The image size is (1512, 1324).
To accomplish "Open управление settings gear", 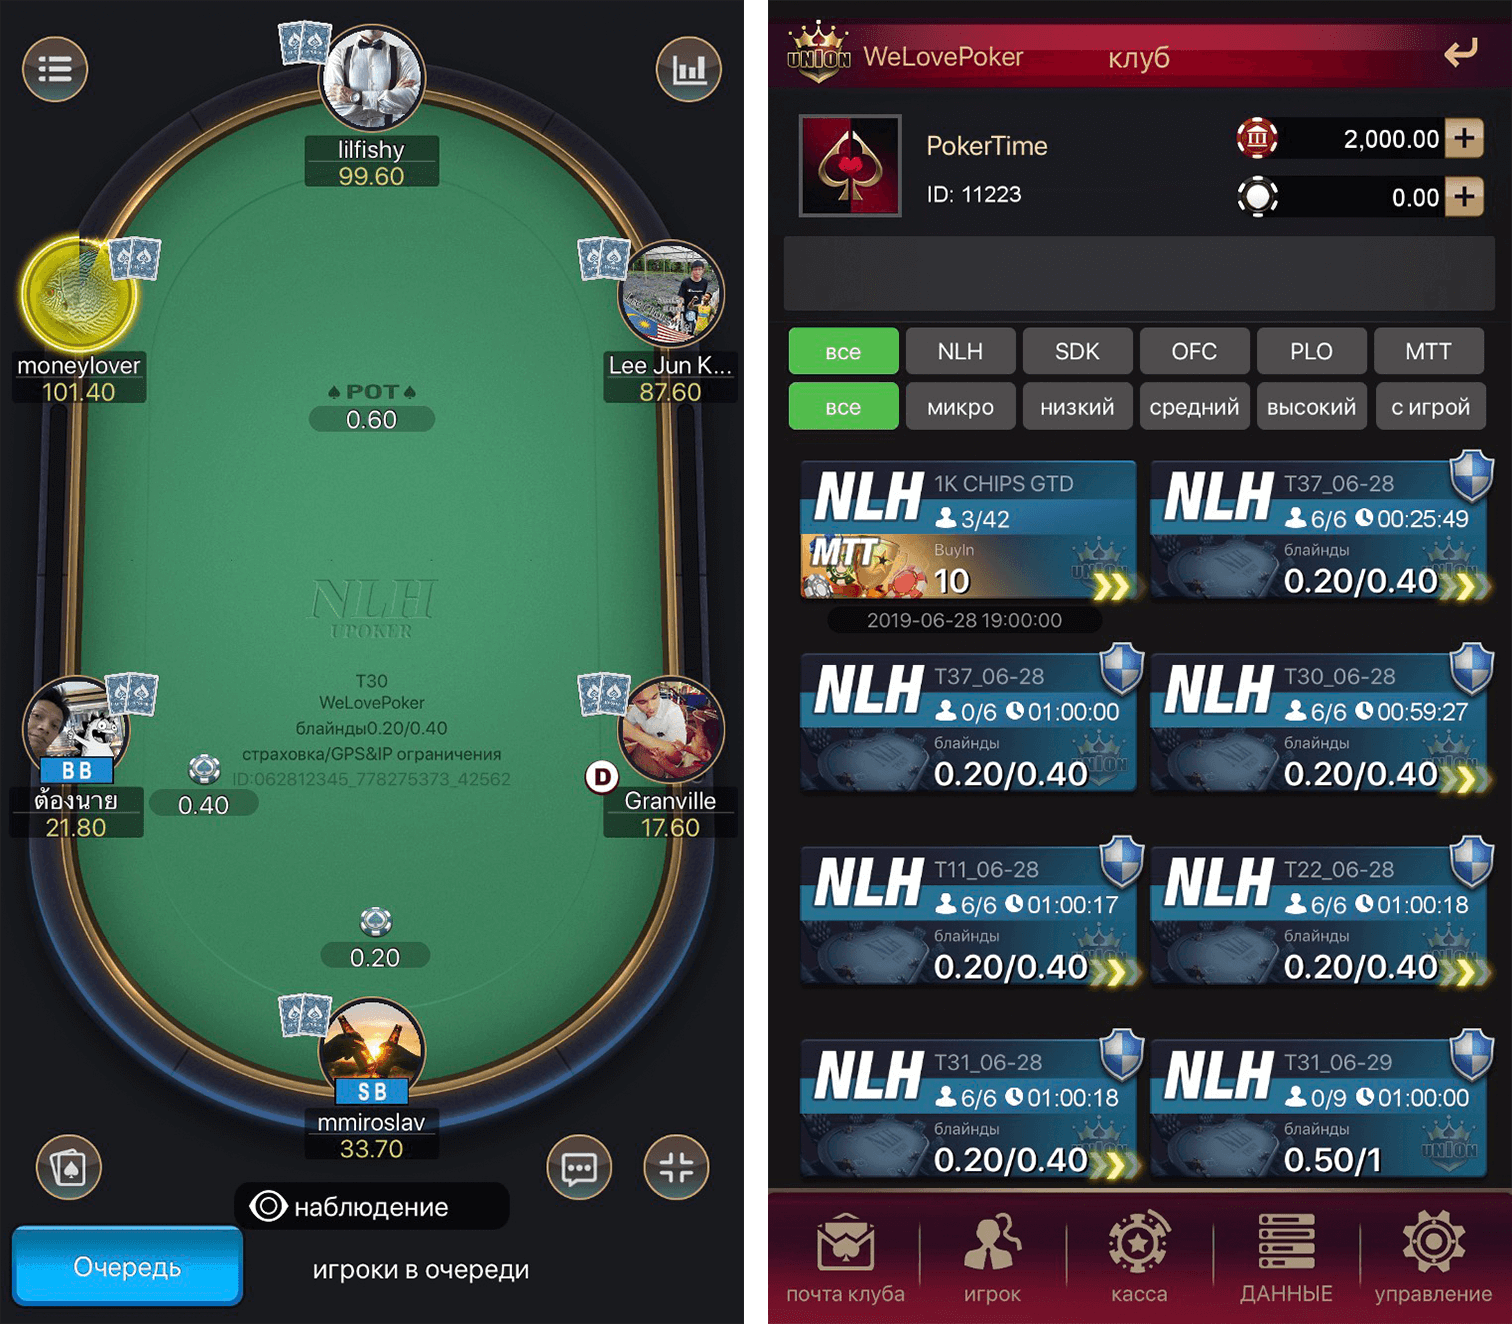I will [1433, 1258].
